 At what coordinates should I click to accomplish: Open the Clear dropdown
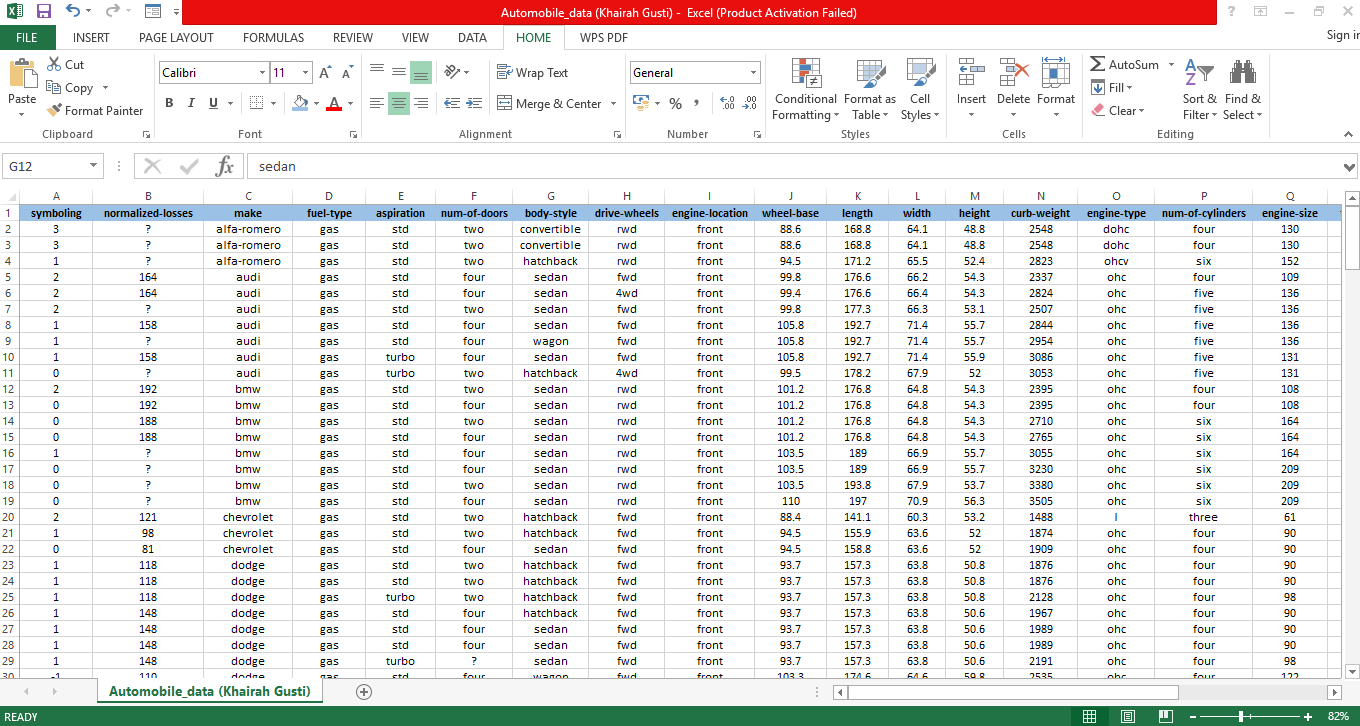[1118, 111]
